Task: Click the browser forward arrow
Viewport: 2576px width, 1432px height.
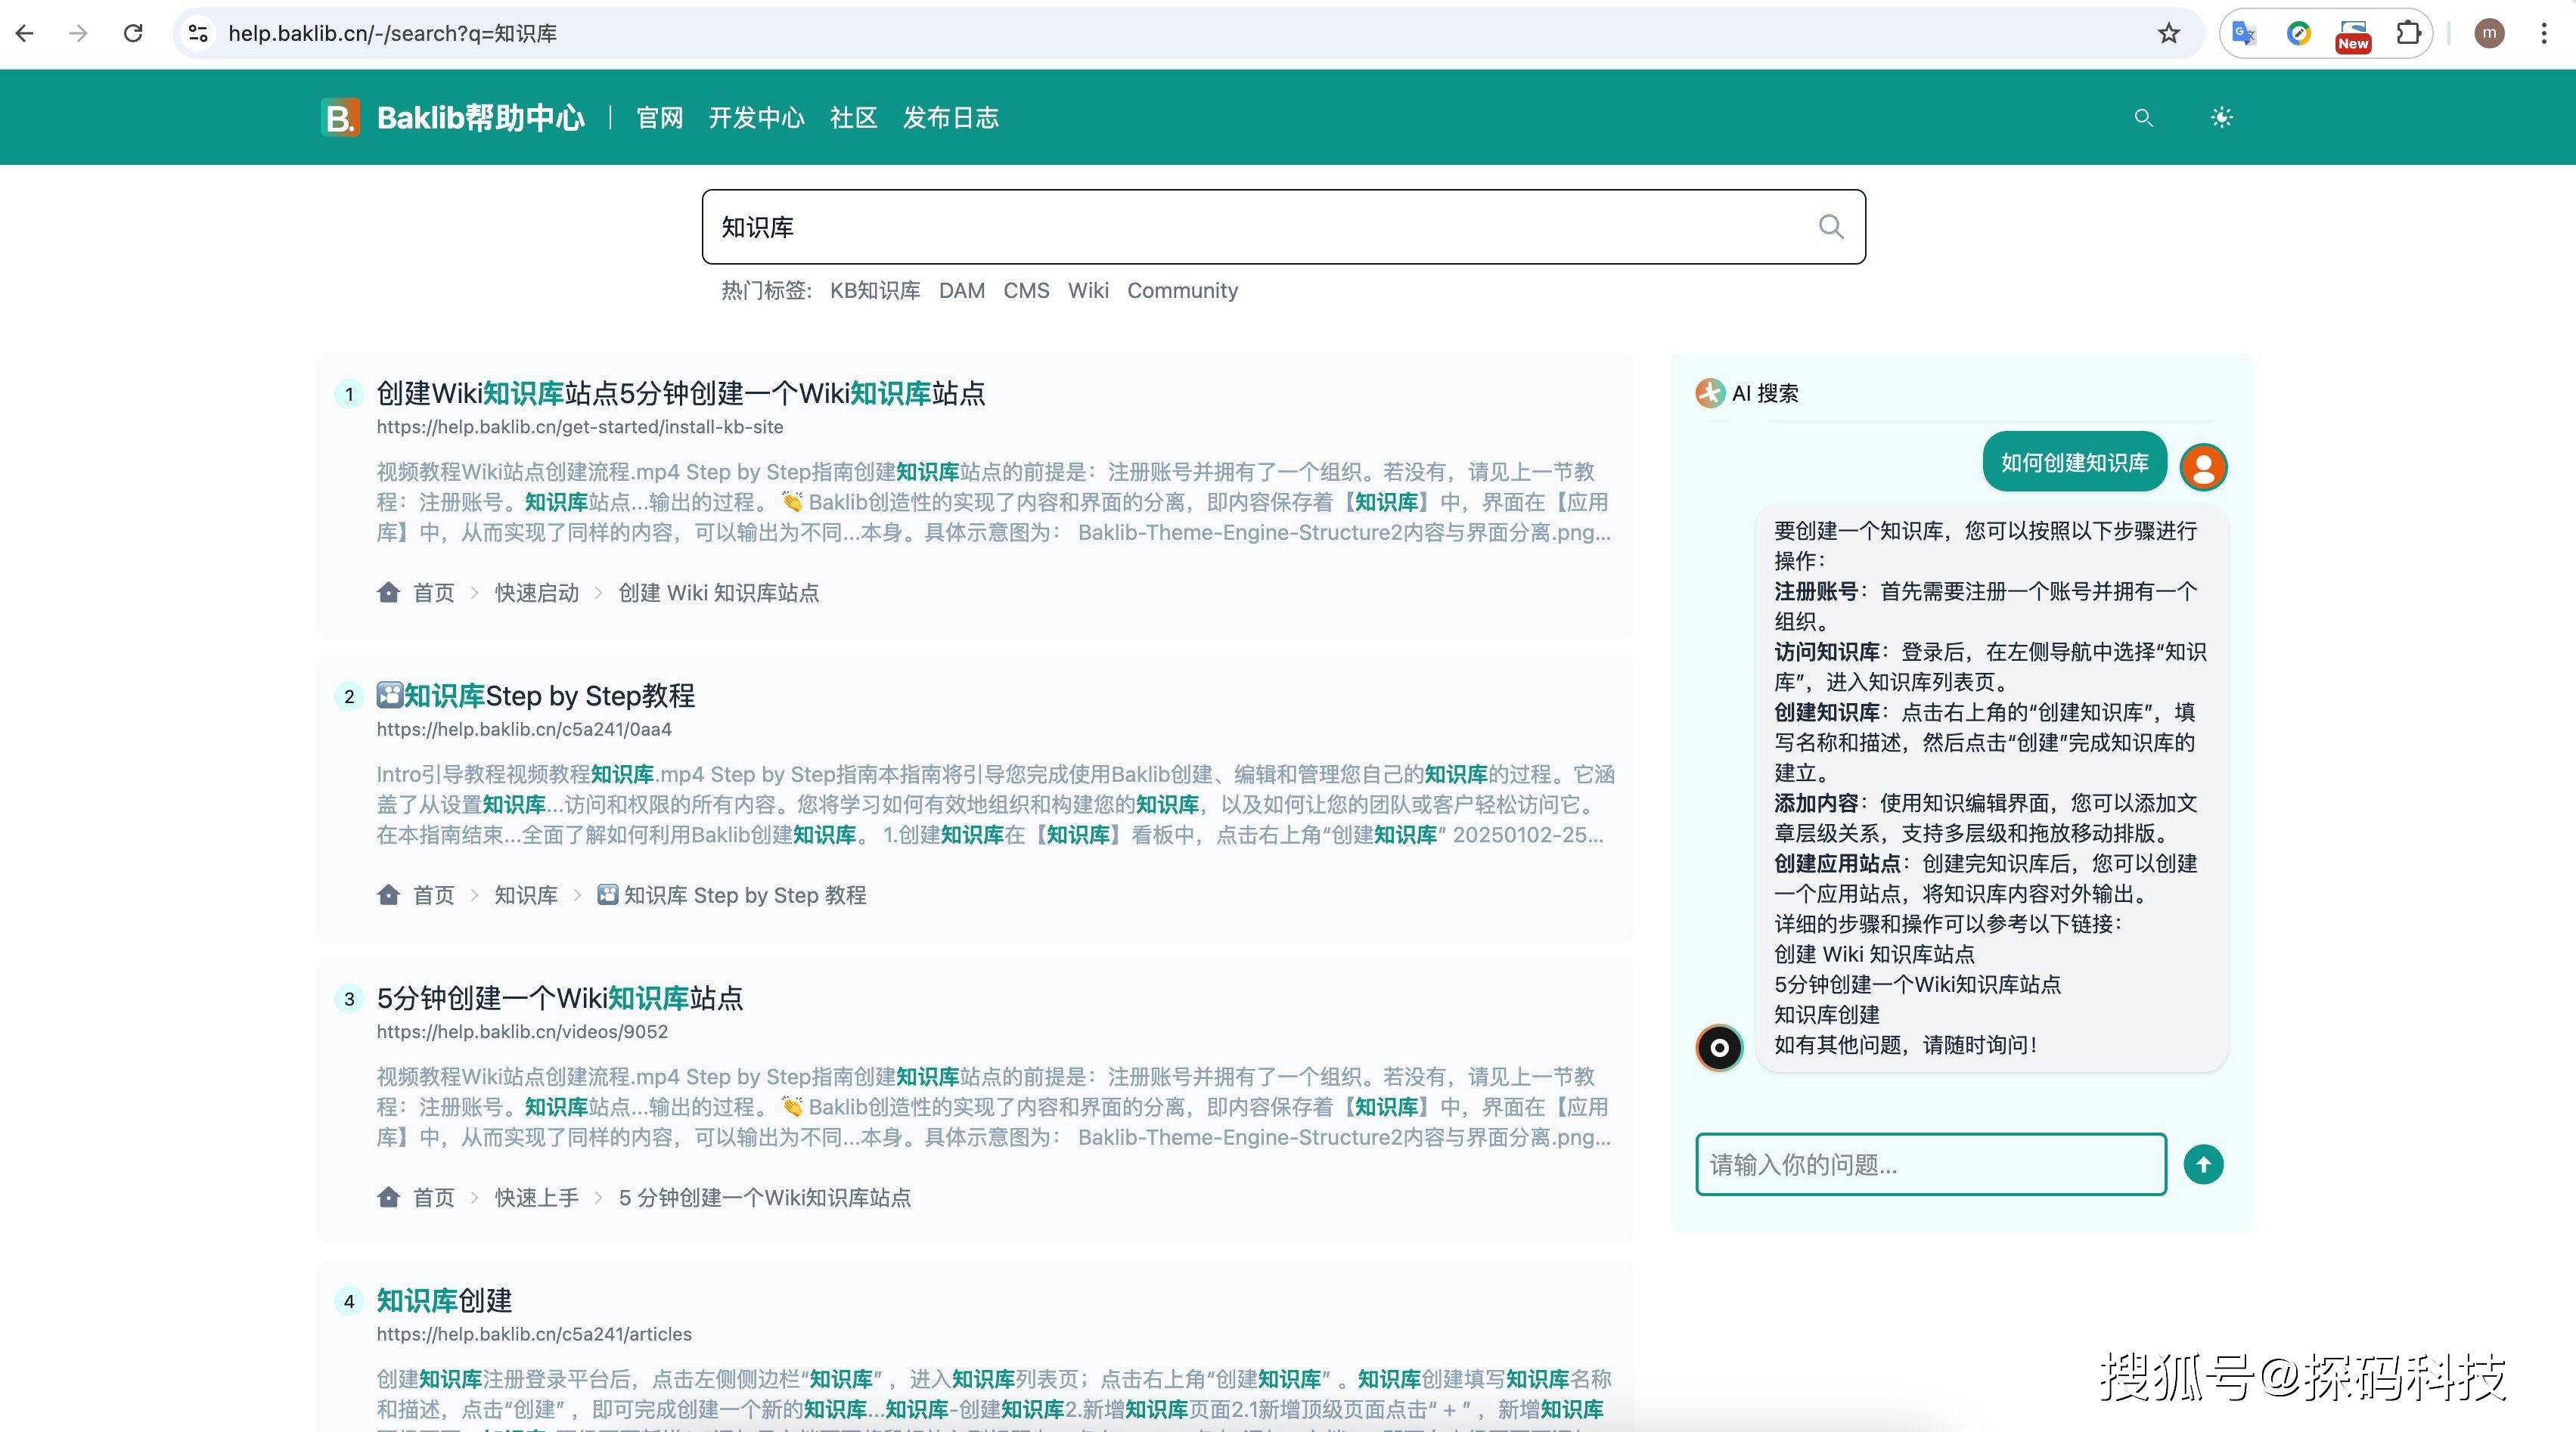Action: (x=78, y=33)
